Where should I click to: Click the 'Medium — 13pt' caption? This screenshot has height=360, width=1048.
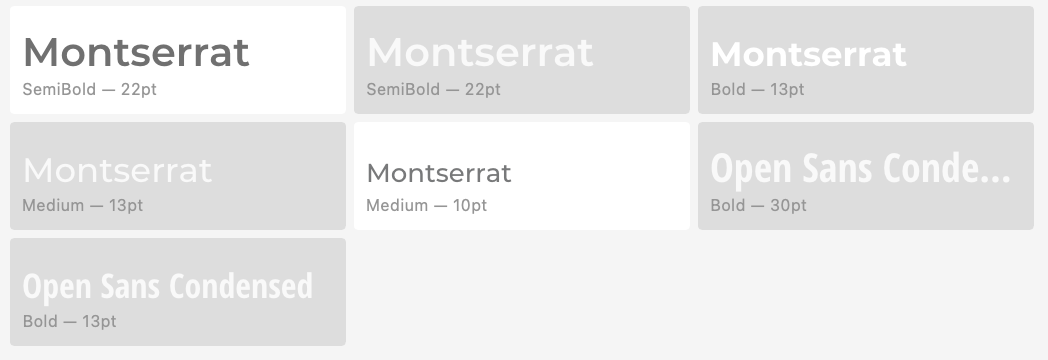[83, 206]
